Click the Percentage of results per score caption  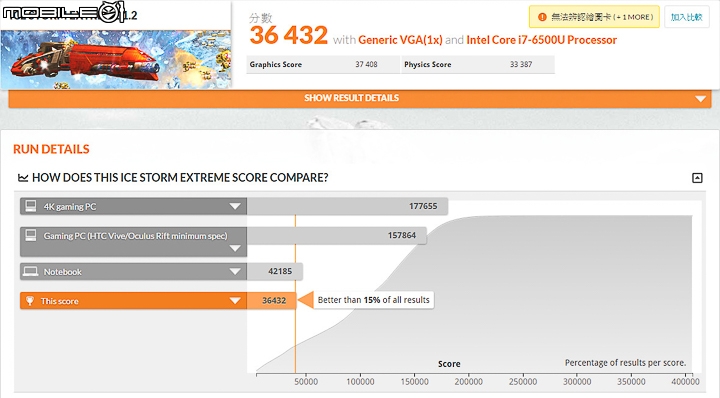tap(625, 363)
